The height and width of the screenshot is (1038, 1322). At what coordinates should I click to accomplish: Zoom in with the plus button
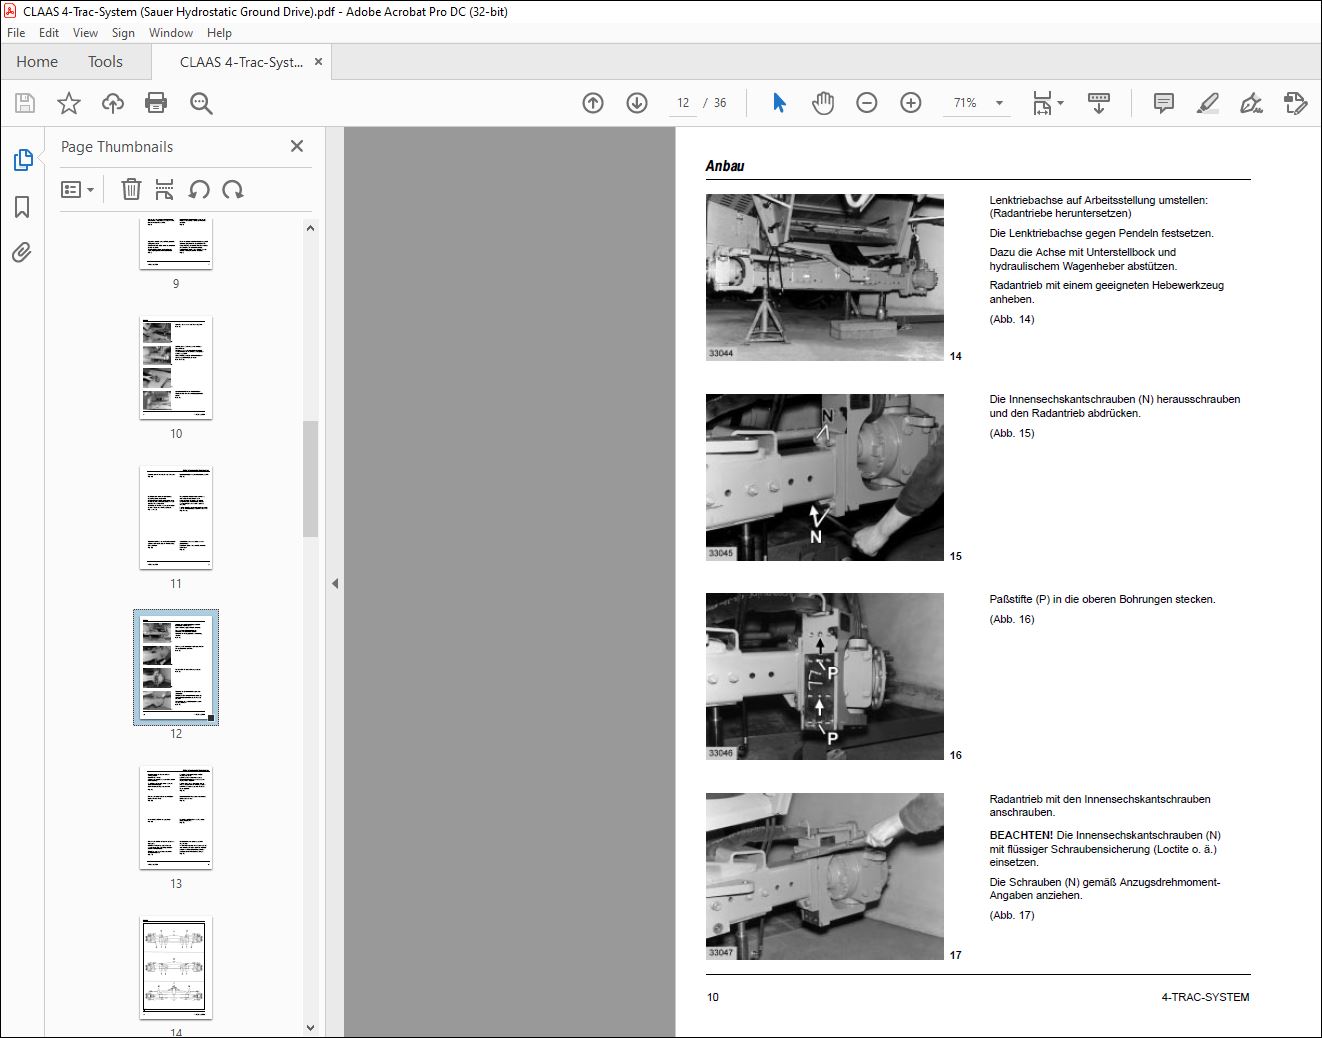click(911, 103)
